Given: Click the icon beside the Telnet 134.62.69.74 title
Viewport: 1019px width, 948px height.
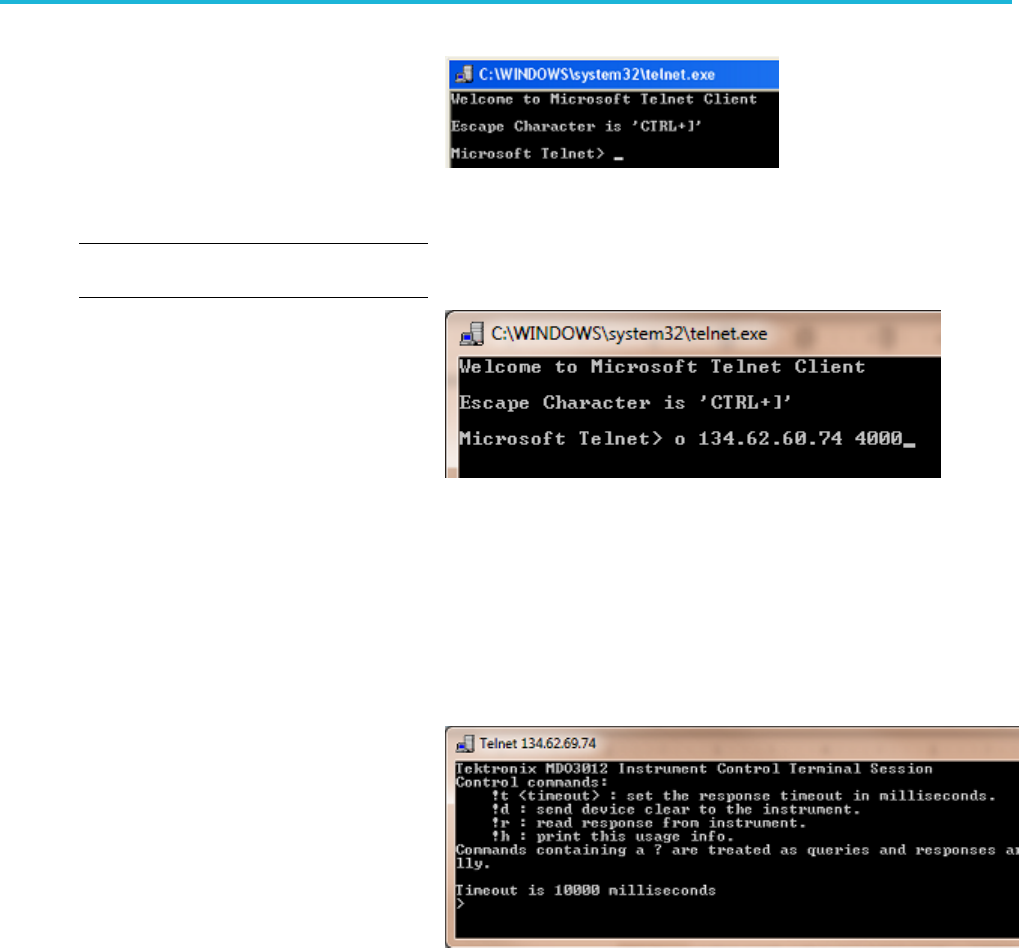Looking at the screenshot, I should tap(465, 743).
